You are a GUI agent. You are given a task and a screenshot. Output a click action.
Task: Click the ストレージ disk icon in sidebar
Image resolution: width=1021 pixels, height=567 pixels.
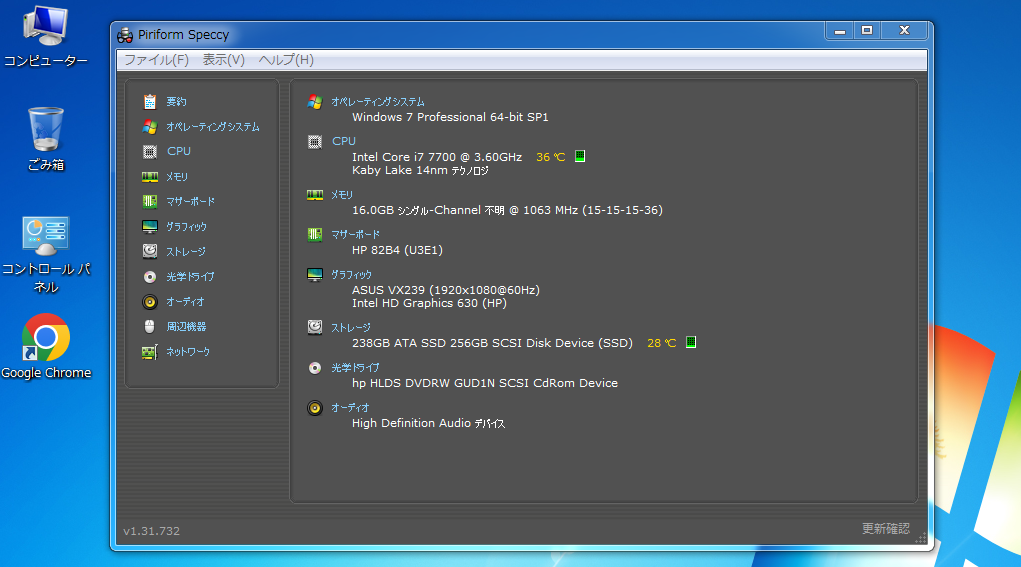[x=150, y=251]
